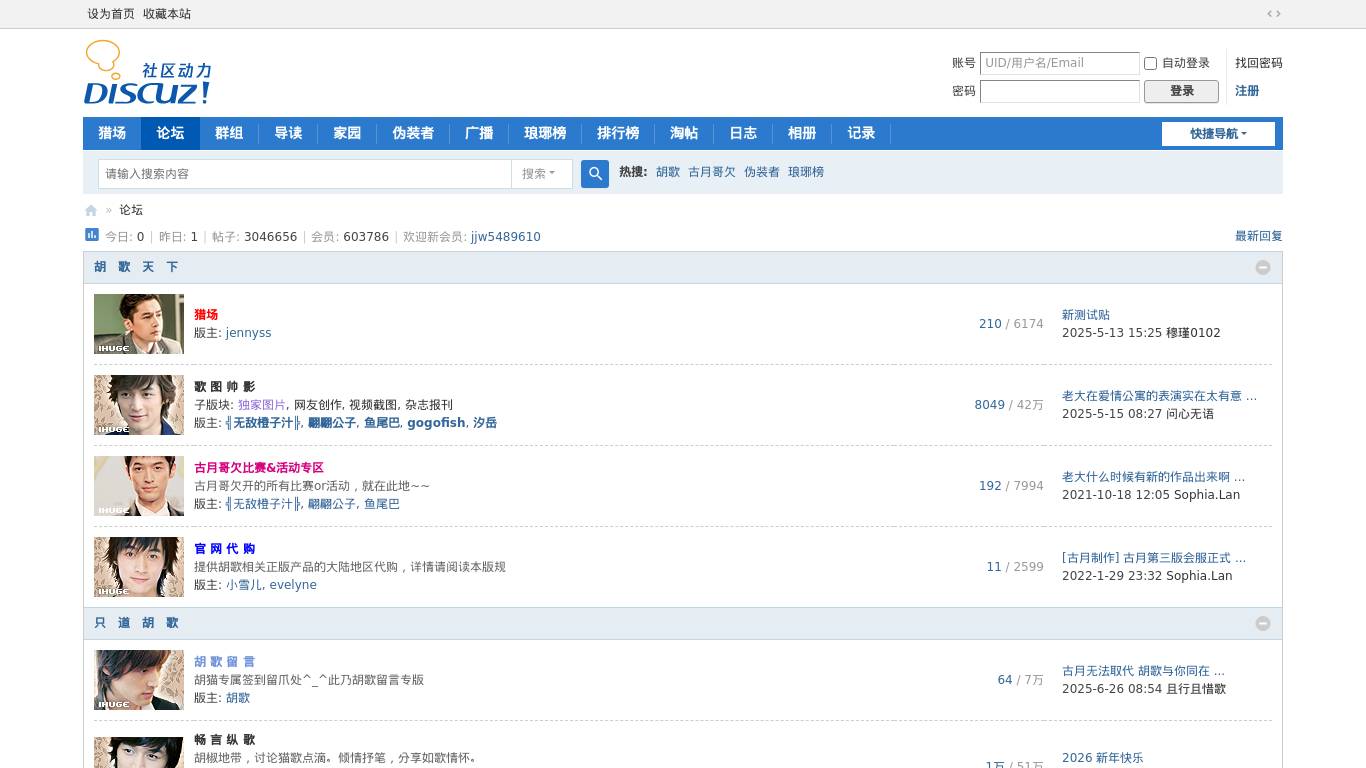Viewport: 1366px width, 768px height.
Task: Click hot search term 胡歌
Action: pos(668,172)
